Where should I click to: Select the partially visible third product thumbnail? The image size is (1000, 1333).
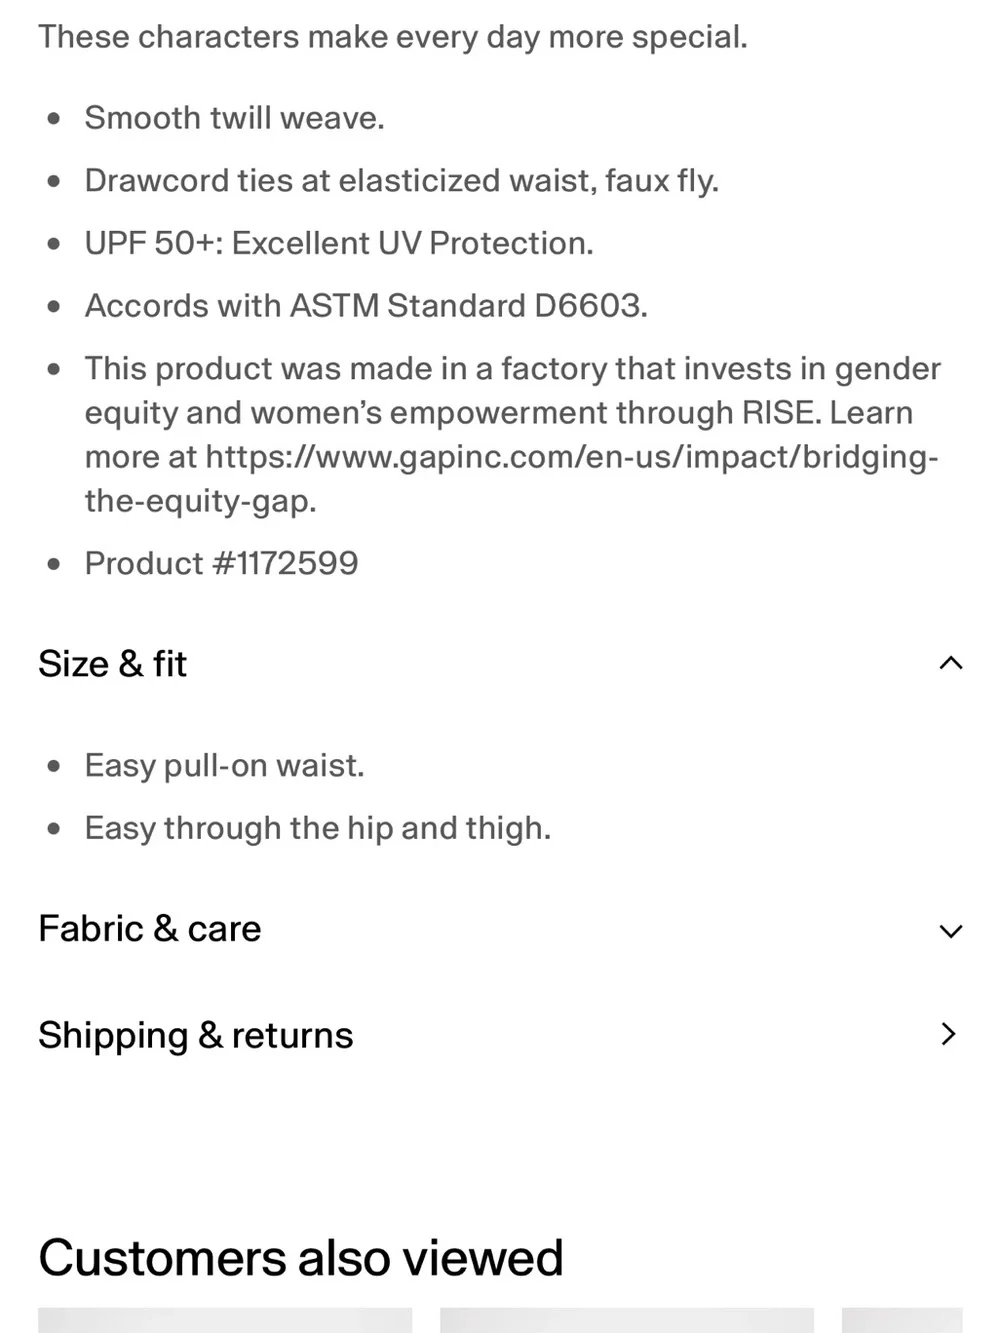pyautogui.click(x=902, y=1320)
